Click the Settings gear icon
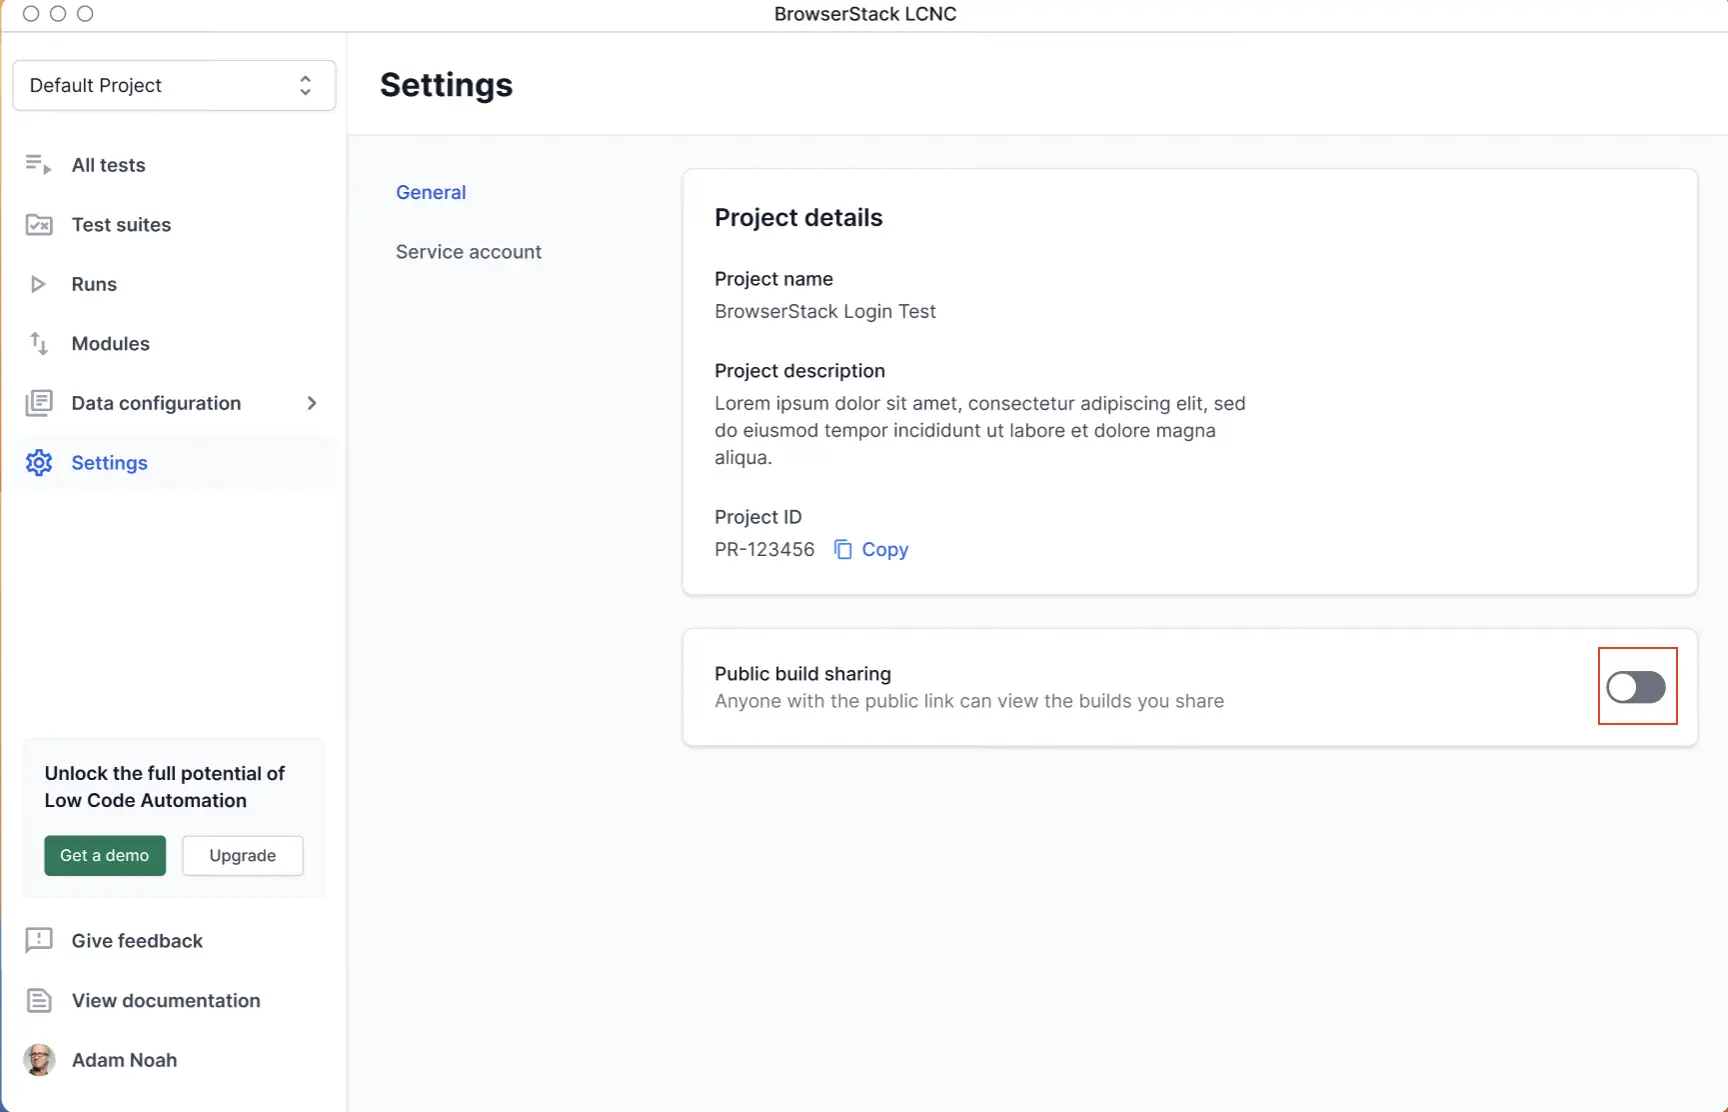The height and width of the screenshot is (1112, 1728). click(x=38, y=463)
